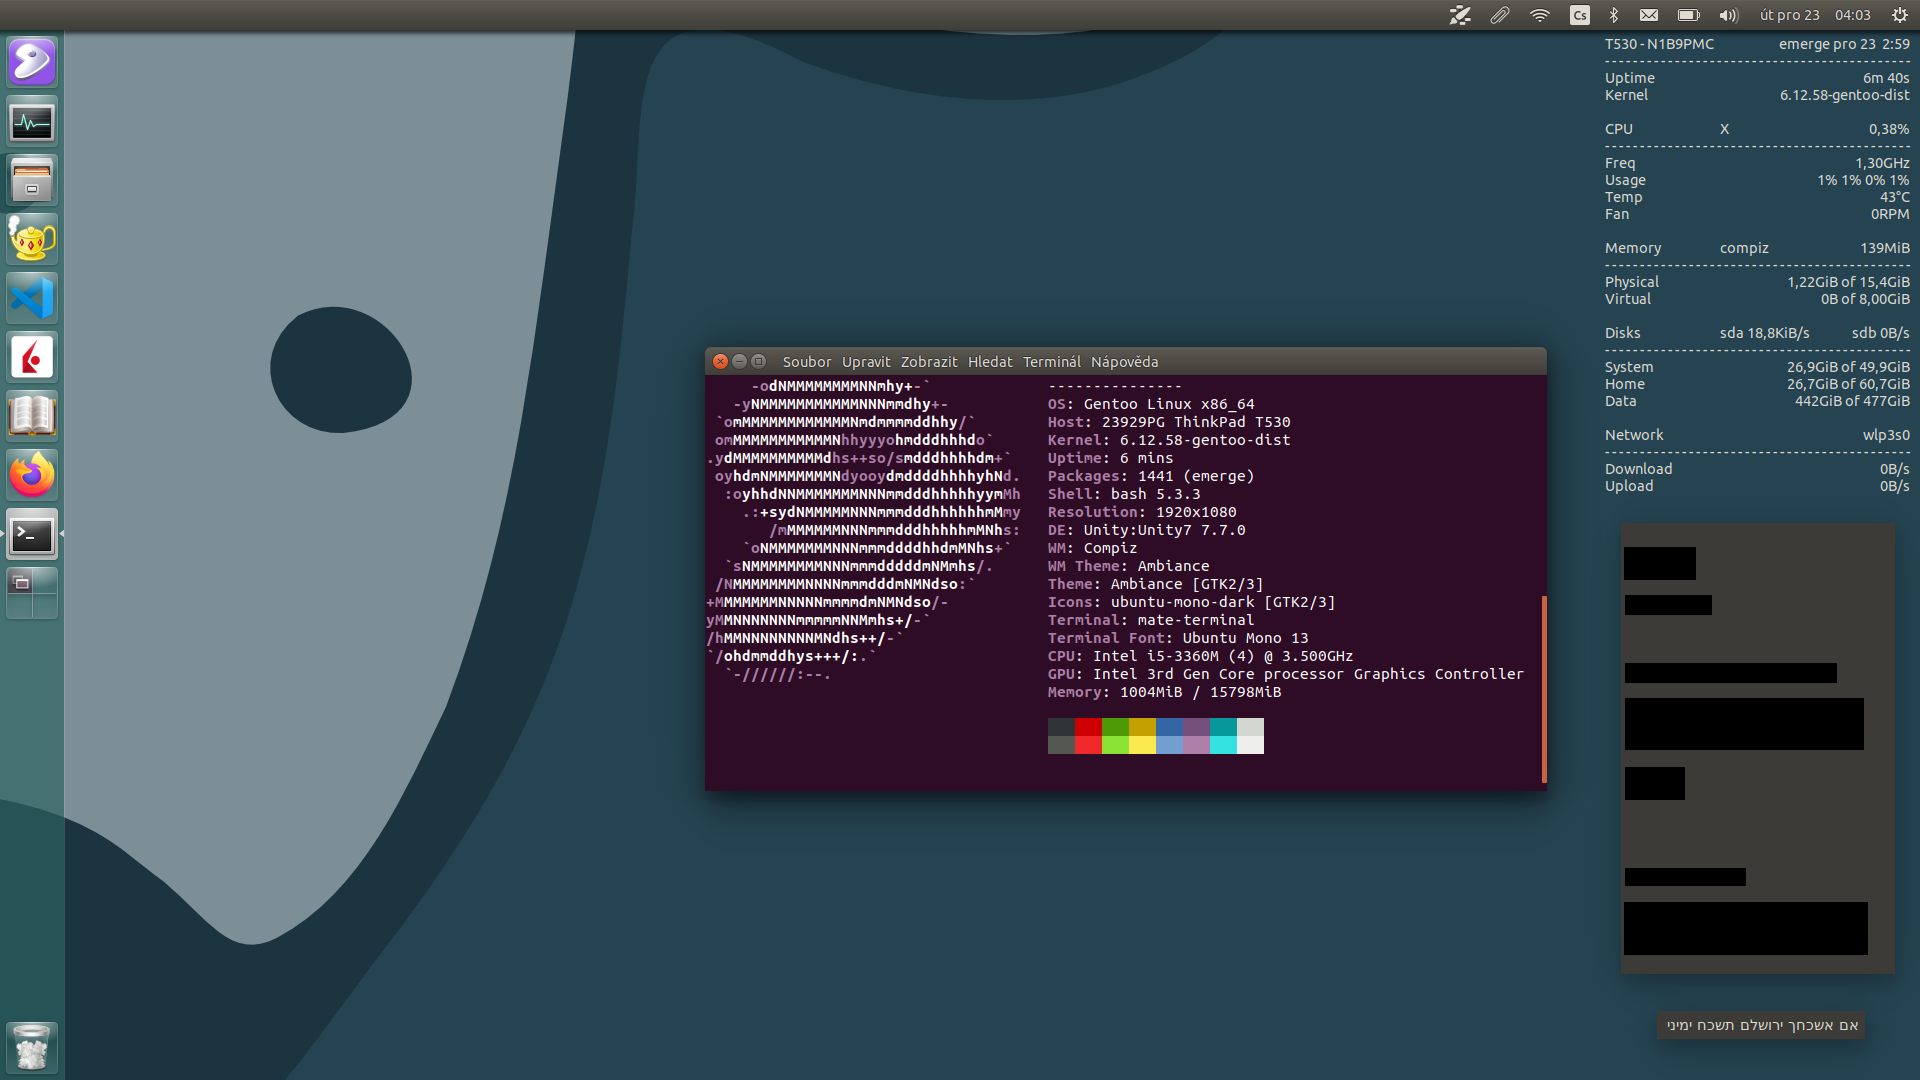Viewport: 1920px width, 1080px height.
Task: Click the open book reader icon
Action: coord(32,416)
